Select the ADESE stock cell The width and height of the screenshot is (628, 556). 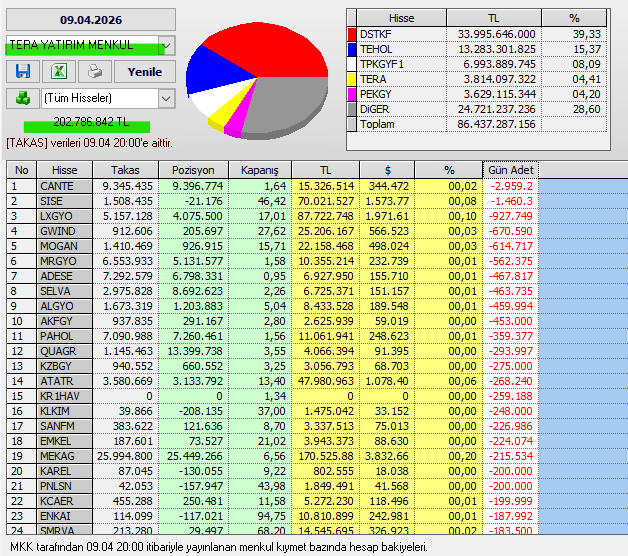[x=64, y=276]
